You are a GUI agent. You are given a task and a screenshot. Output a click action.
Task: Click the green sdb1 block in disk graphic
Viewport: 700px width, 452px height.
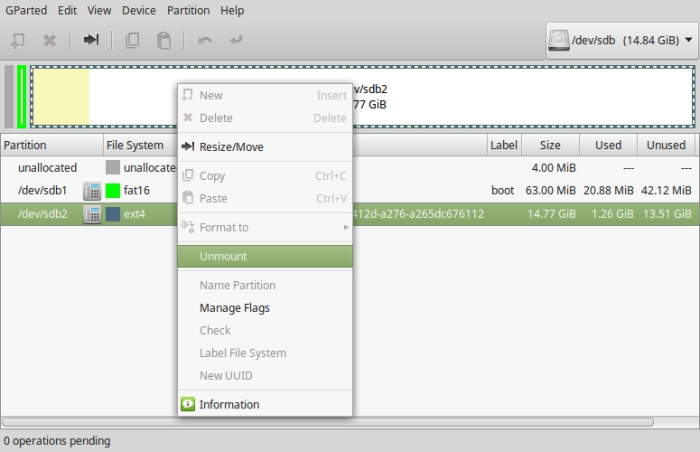tap(21, 97)
